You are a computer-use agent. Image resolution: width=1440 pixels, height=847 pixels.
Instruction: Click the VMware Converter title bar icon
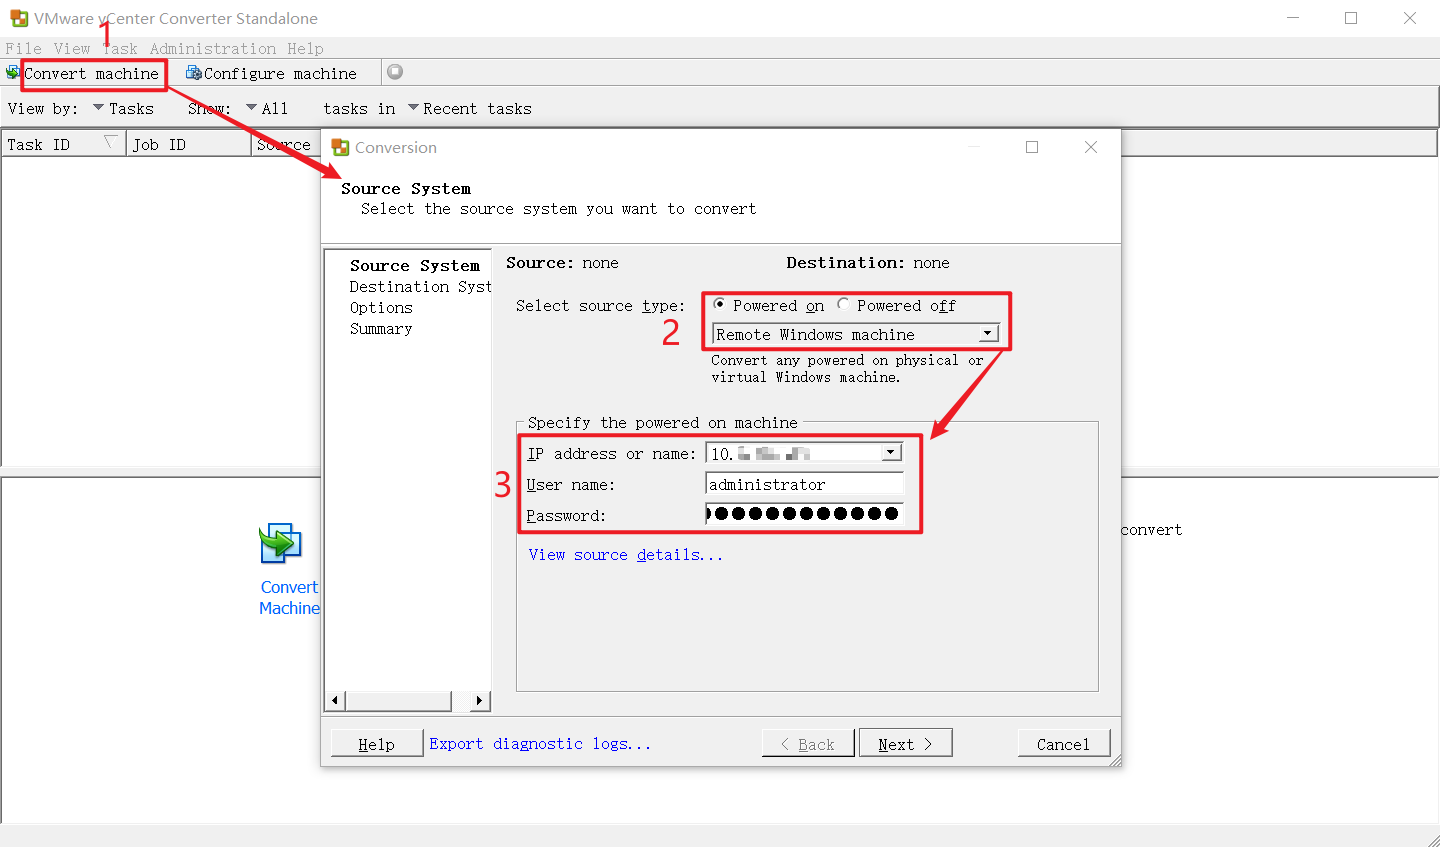[19, 18]
